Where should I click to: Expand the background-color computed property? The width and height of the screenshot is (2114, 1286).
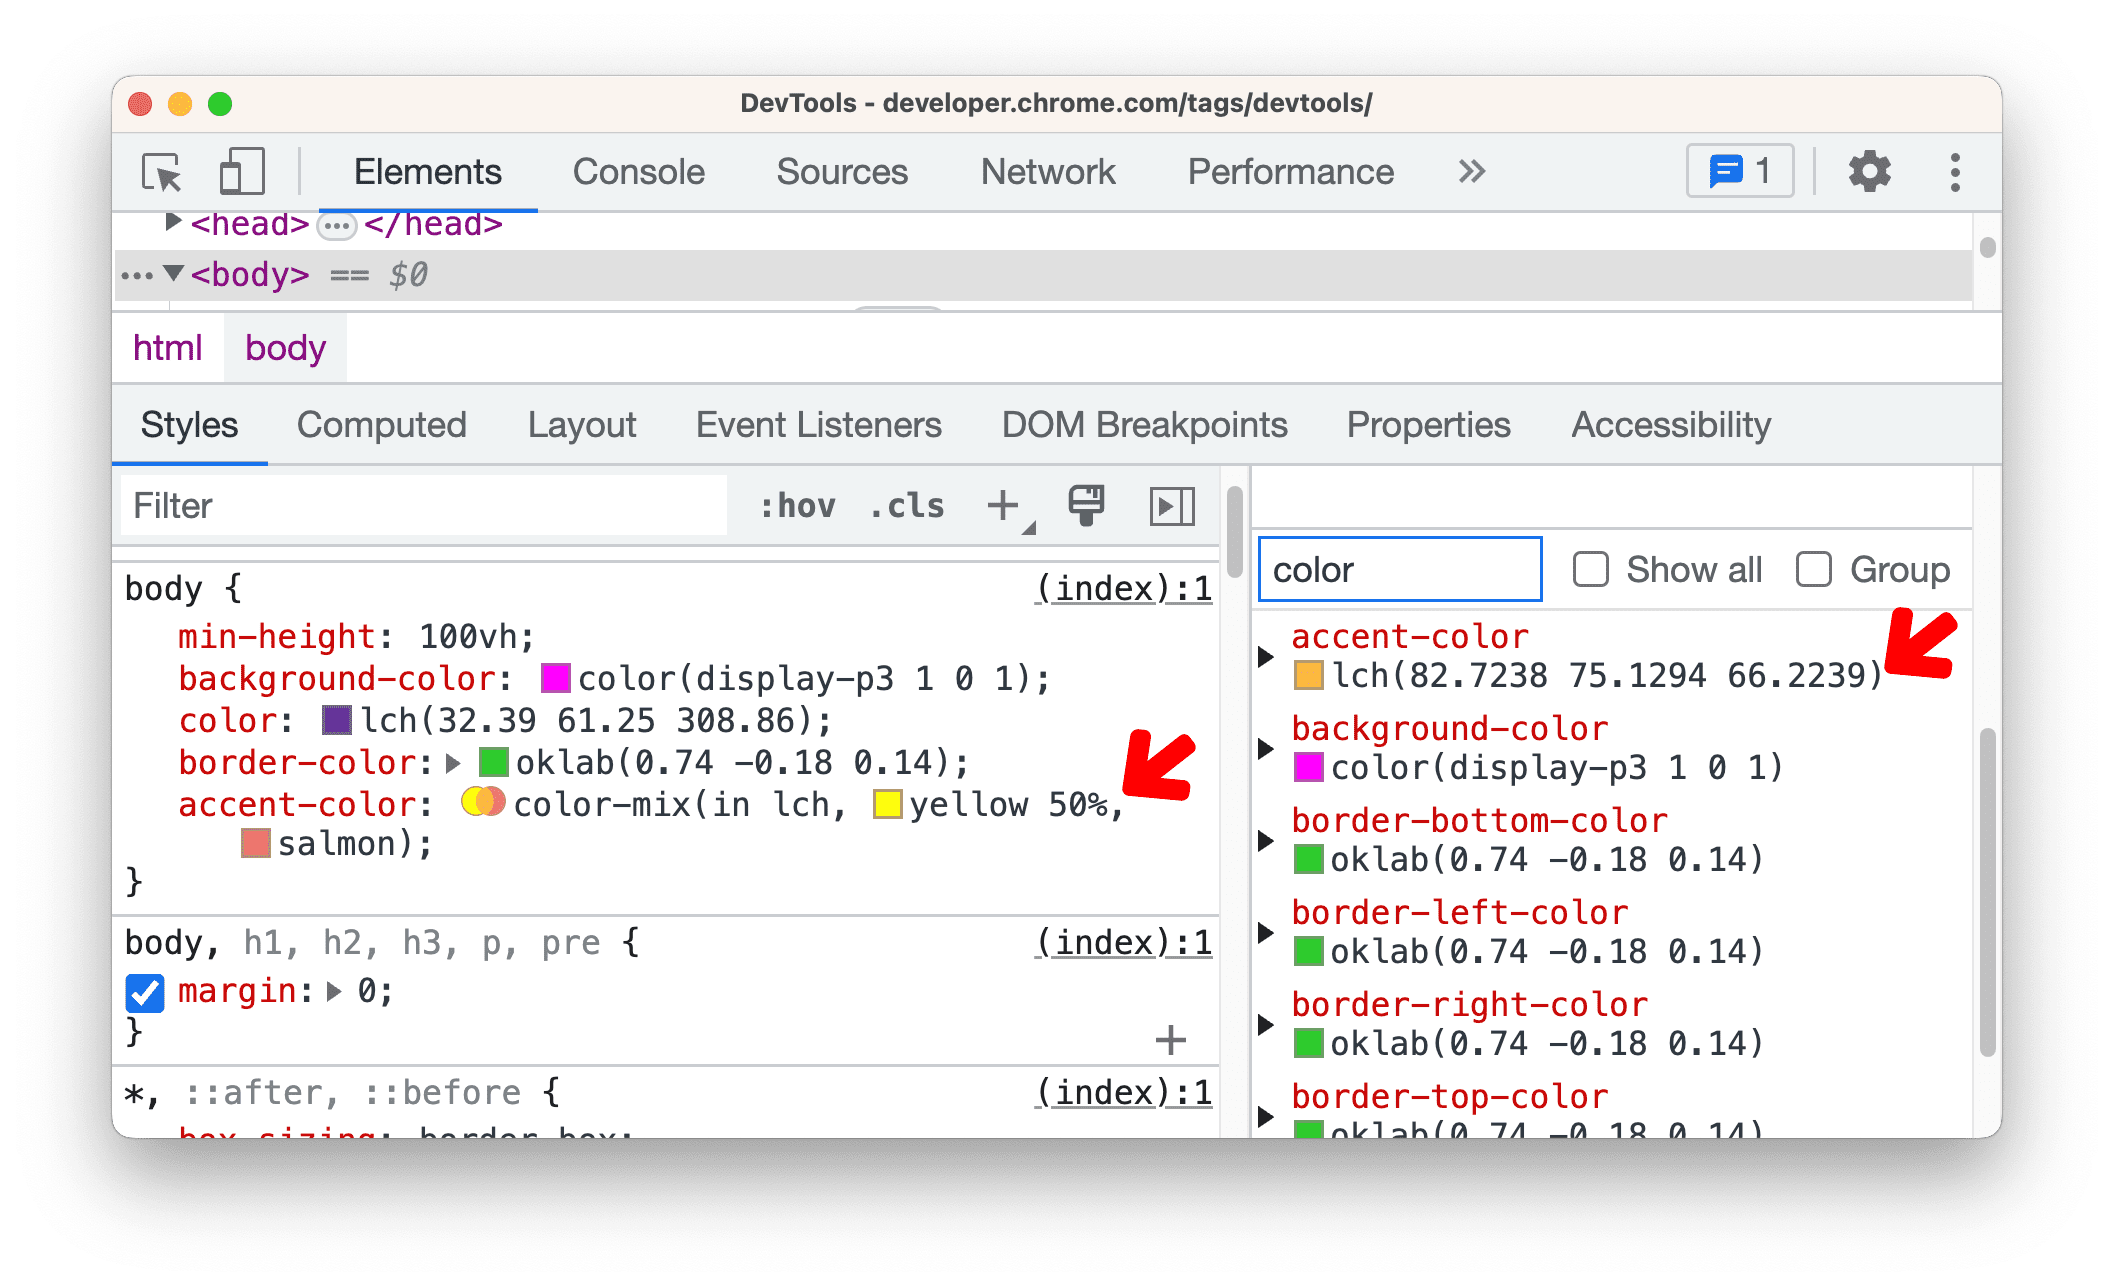tap(1273, 750)
